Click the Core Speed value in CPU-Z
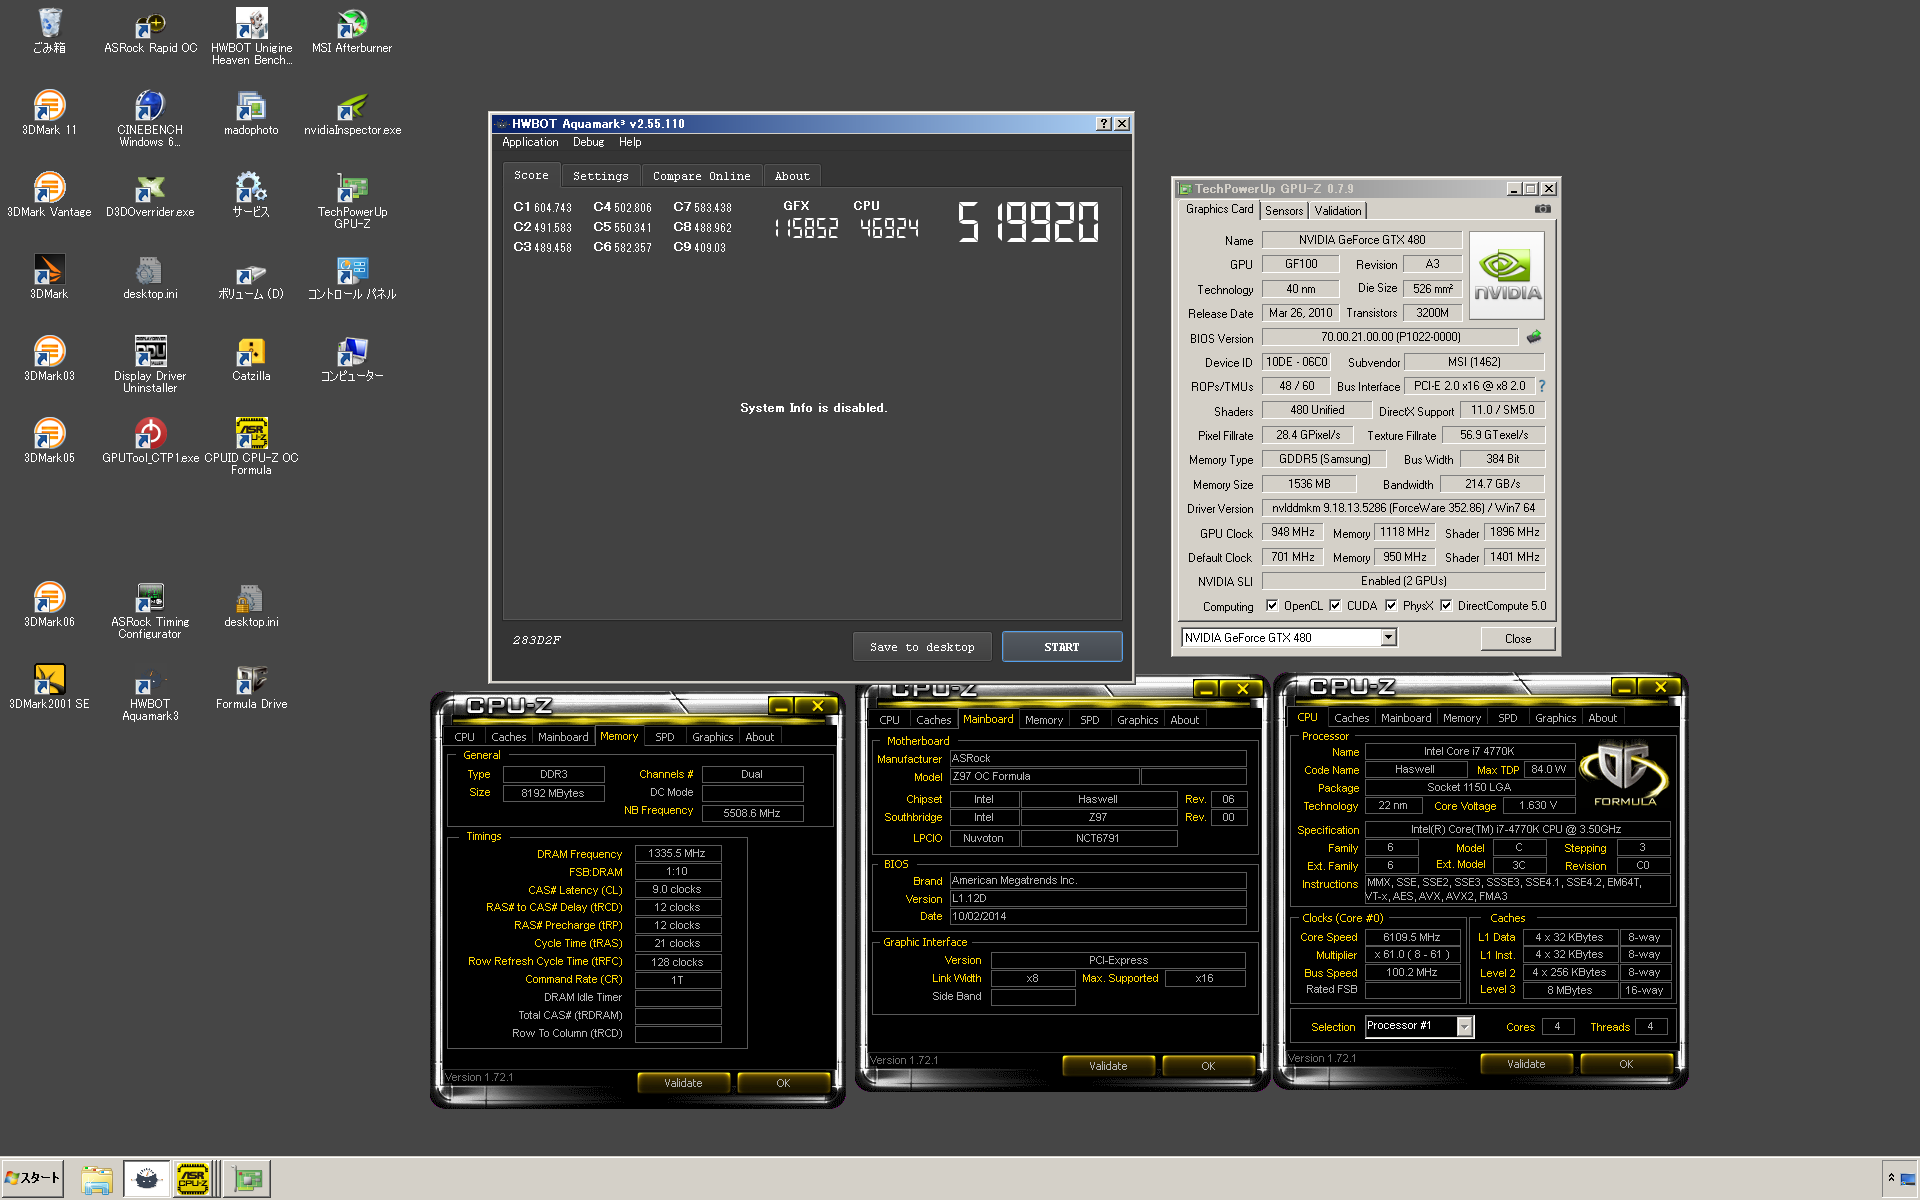The image size is (1920, 1200). (1411, 937)
